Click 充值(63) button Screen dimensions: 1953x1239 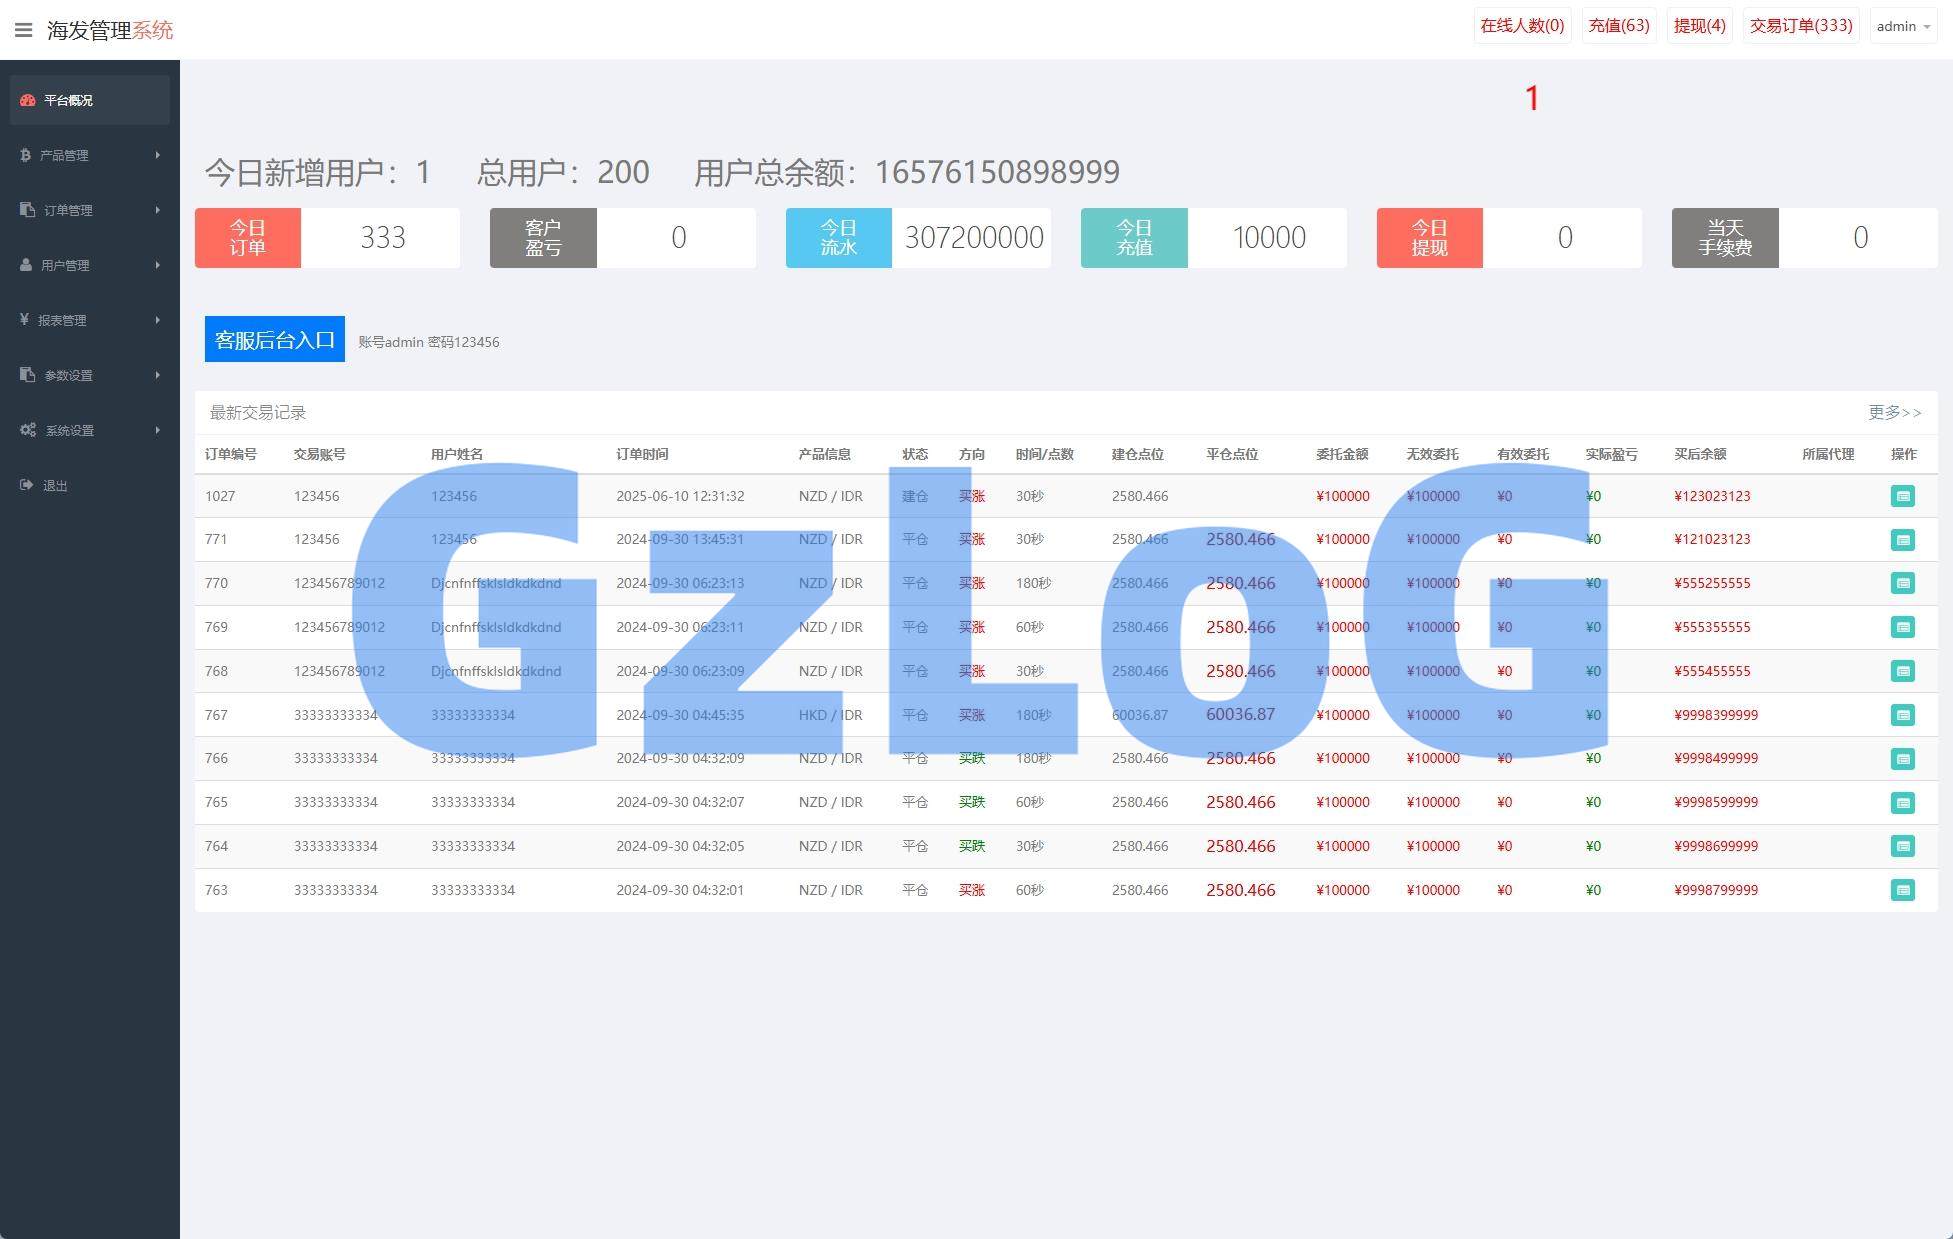1619,26
